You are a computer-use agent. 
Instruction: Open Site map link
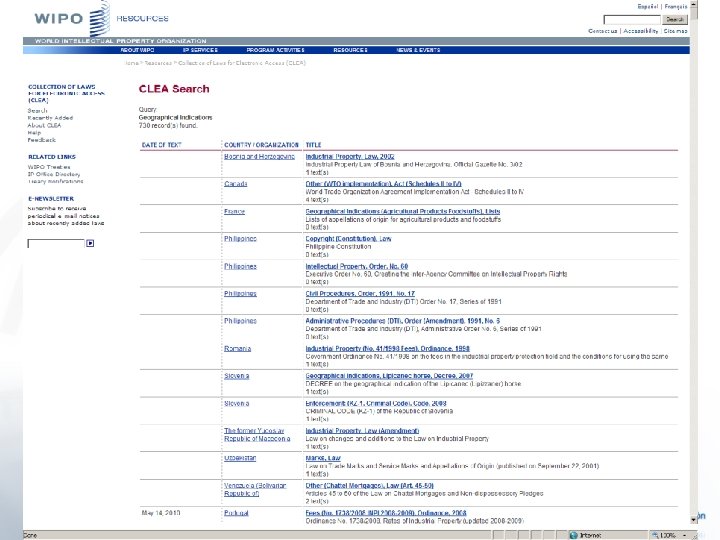(x=675, y=31)
